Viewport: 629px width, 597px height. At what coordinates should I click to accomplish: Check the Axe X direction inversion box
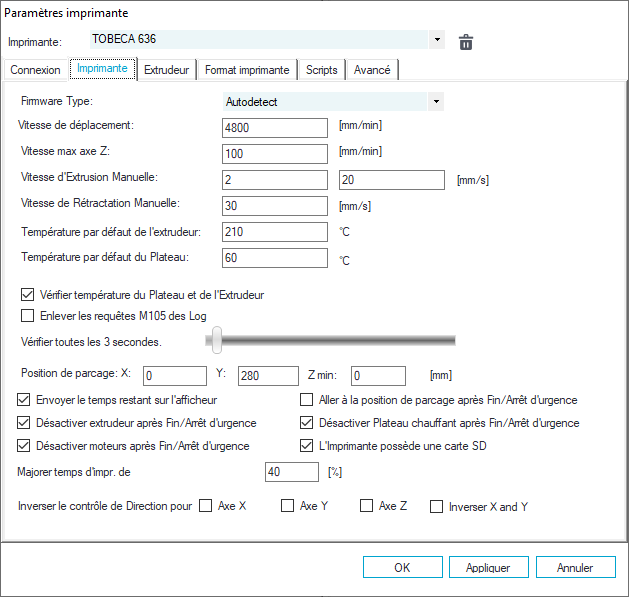tap(206, 506)
